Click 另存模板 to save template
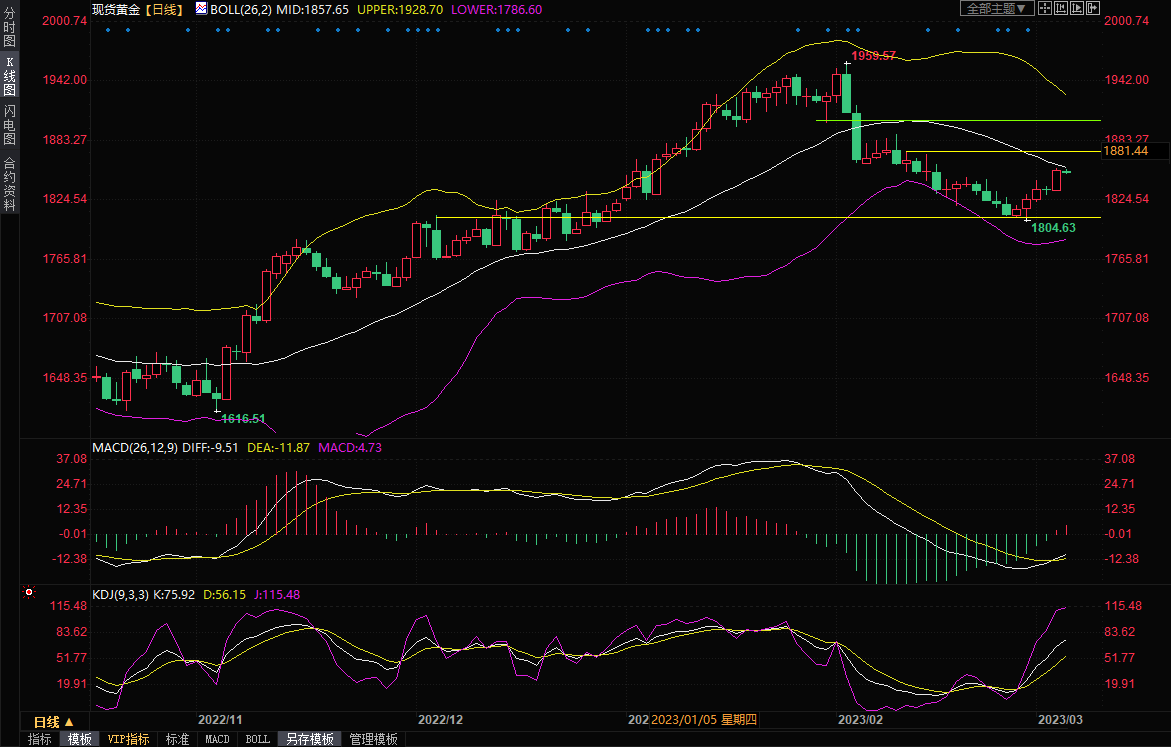The image size is (1171, 747). (310, 739)
